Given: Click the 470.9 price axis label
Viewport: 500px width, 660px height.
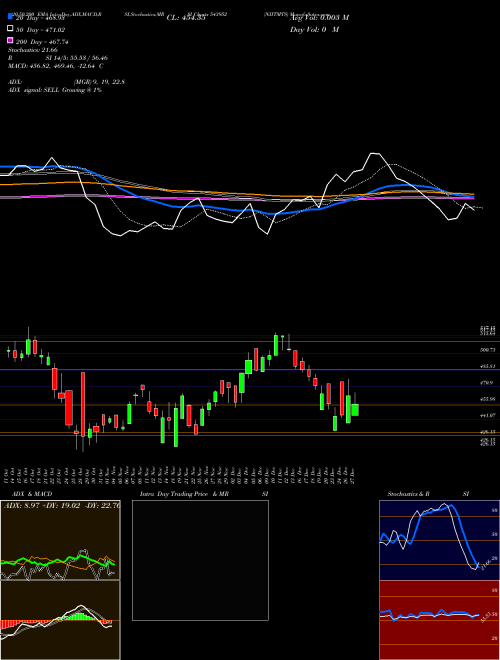Looking at the screenshot, I should pos(487,383).
